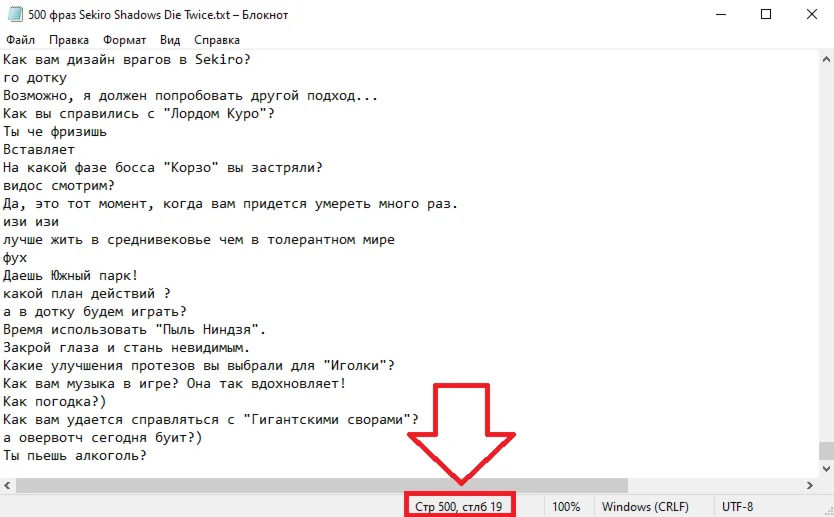Click line 'Возможно, я должен попробовать другой подход...'
Viewport: 834px width, 517px height.
190,96
